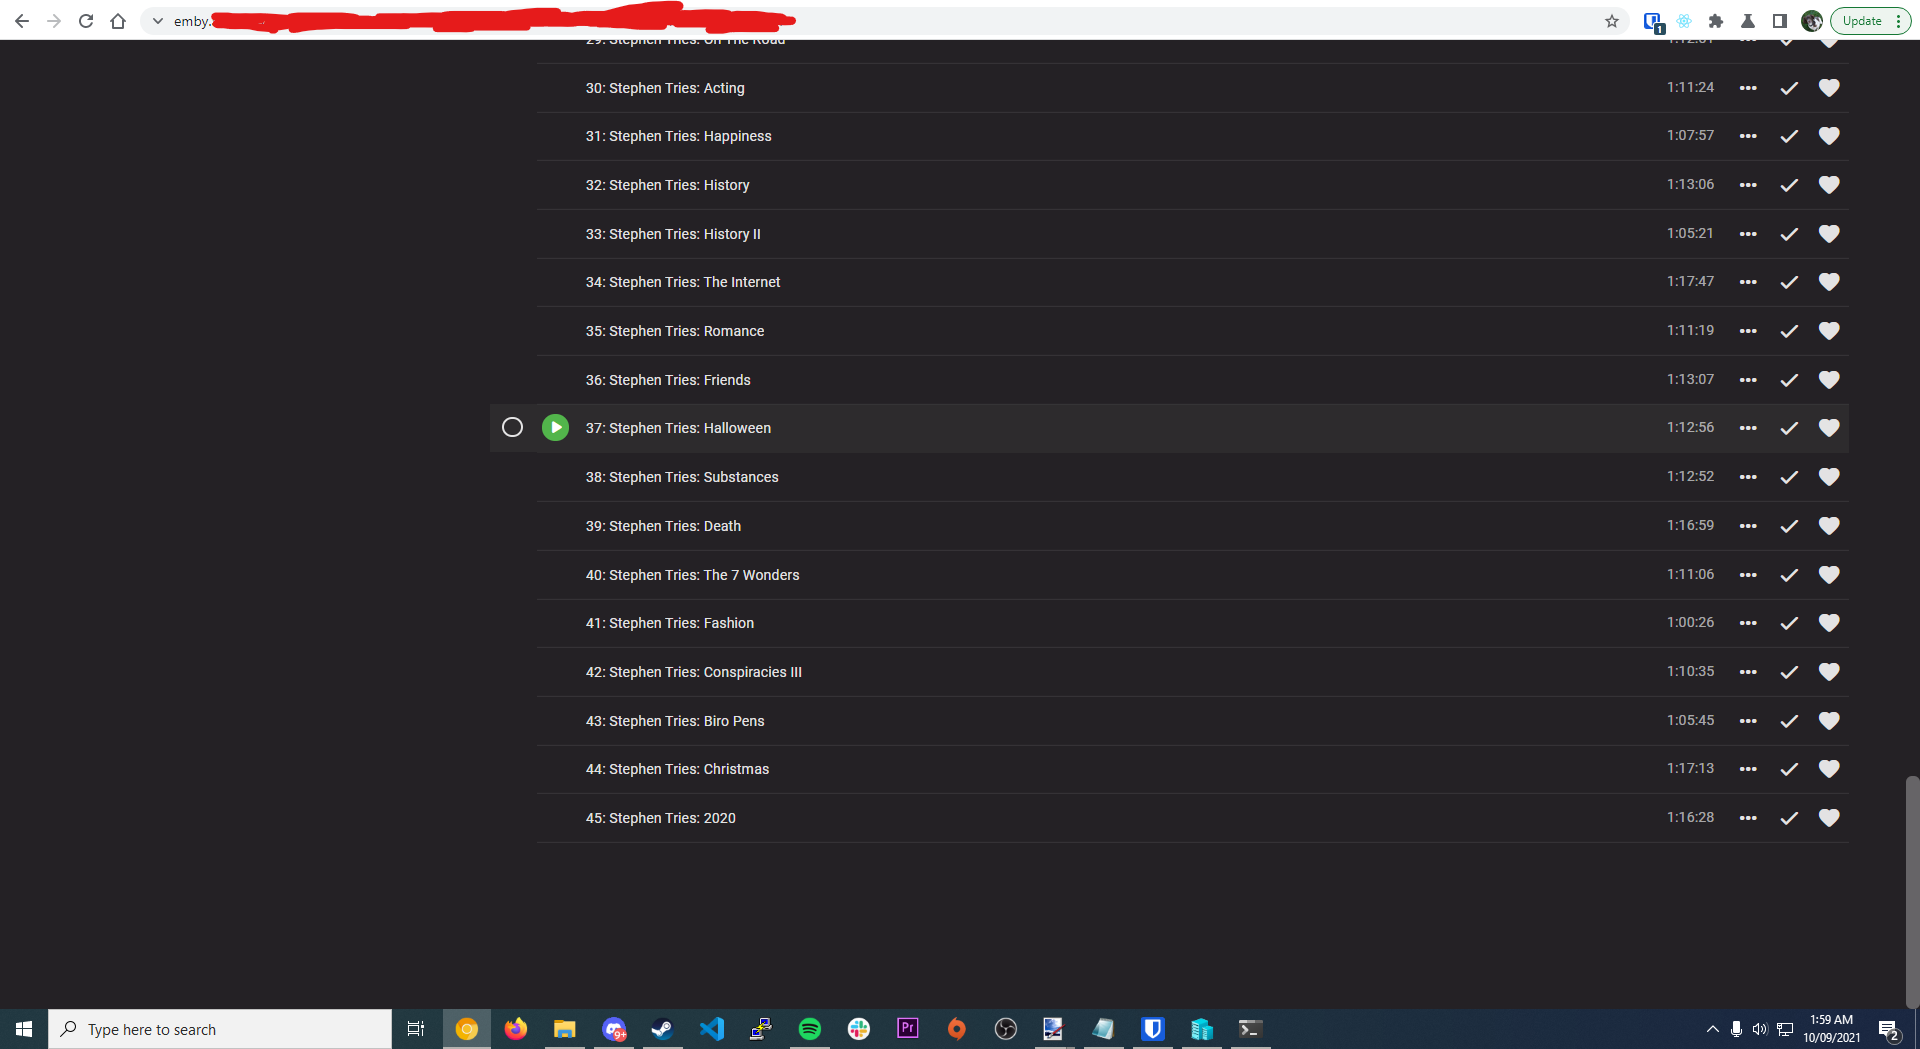This screenshot has width=1920, height=1049.
Task: Click heart icon for Stephen Tries: Substances
Action: pyautogui.click(x=1829, y=477)
